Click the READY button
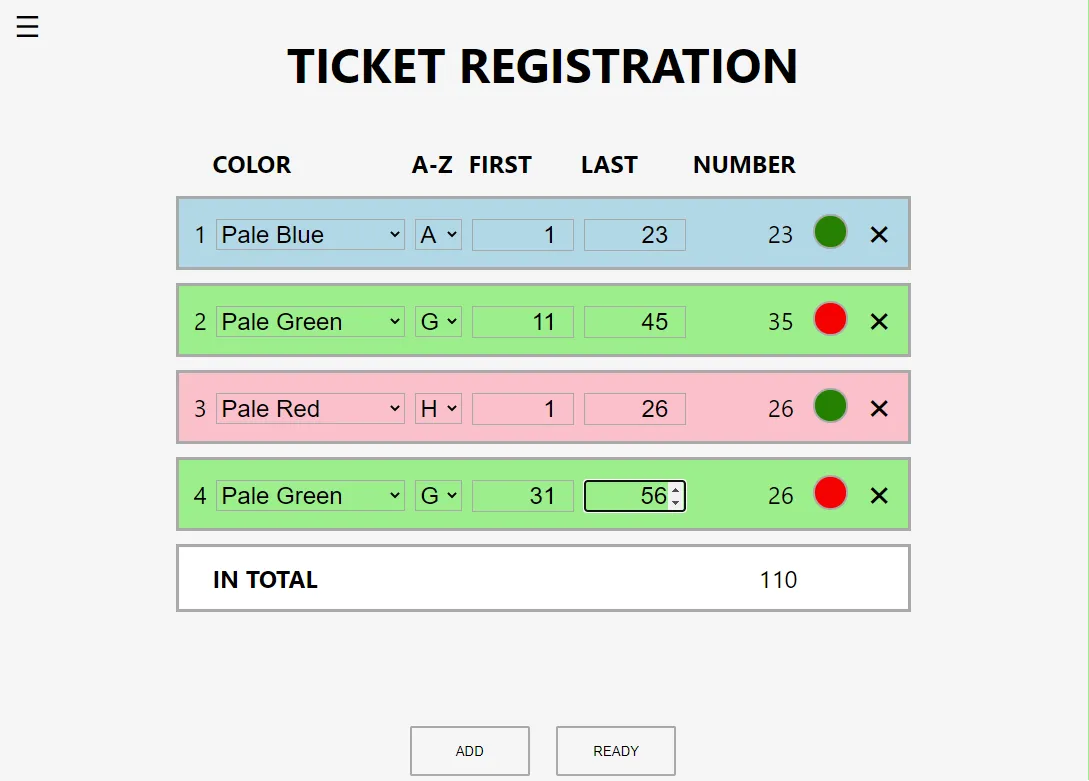This screenshot has width=1089, height=781. pos(615,750)
